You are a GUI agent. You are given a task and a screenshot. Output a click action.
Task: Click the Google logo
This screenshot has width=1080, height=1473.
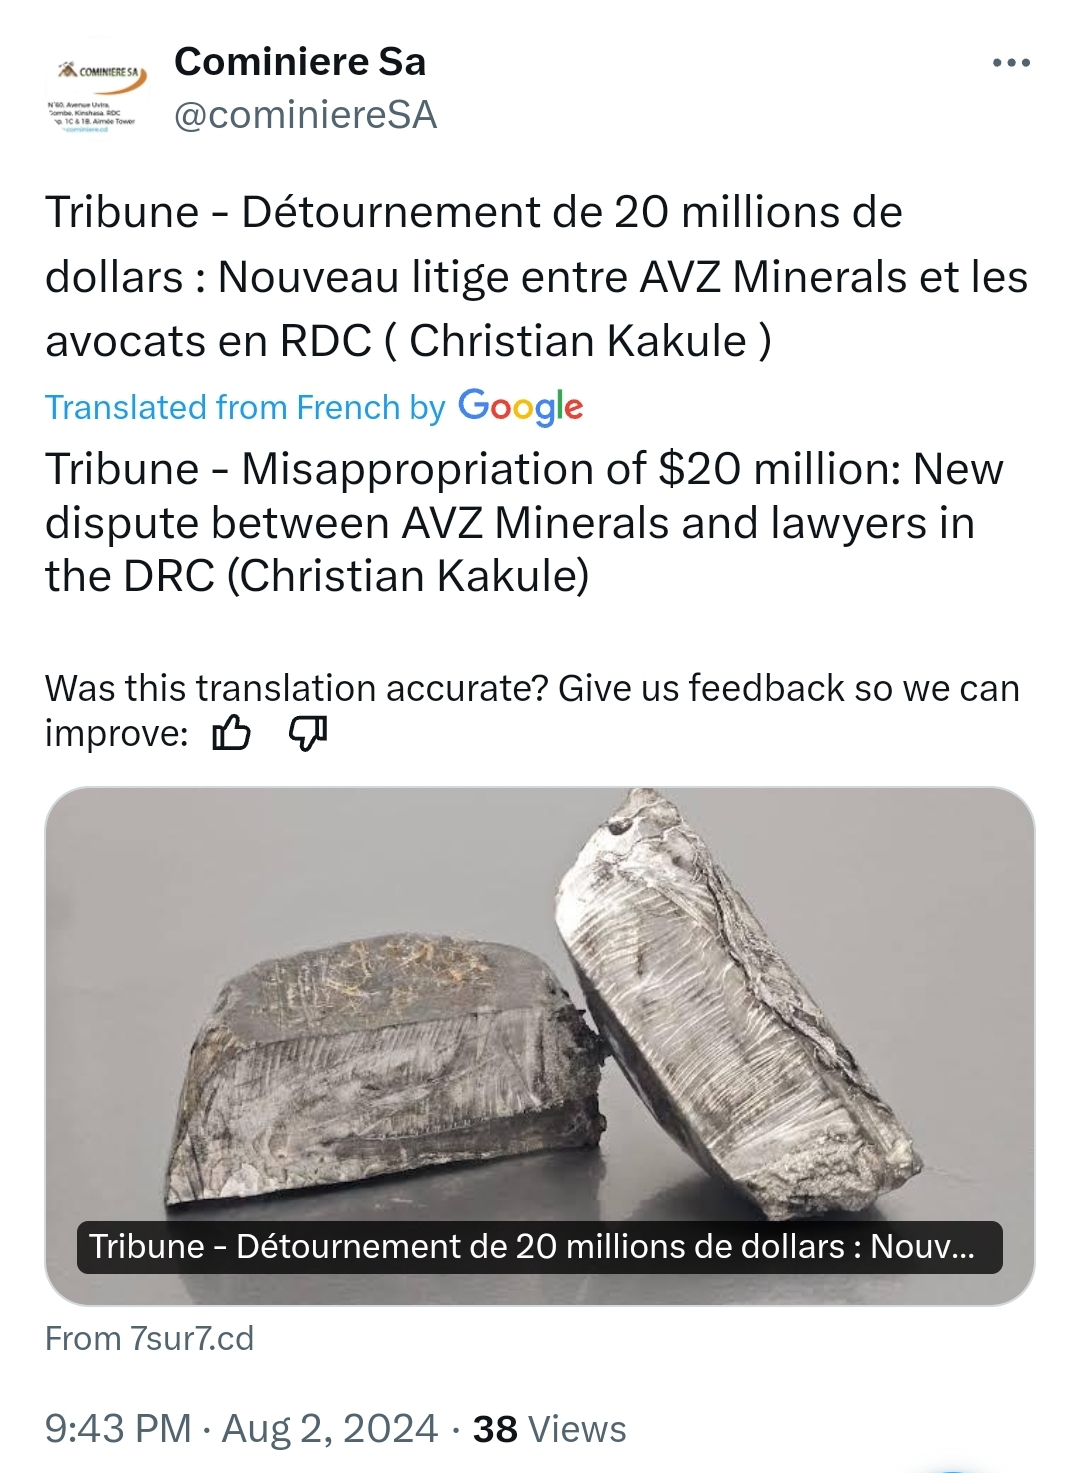pyautogui.click(x=520, y=407)
